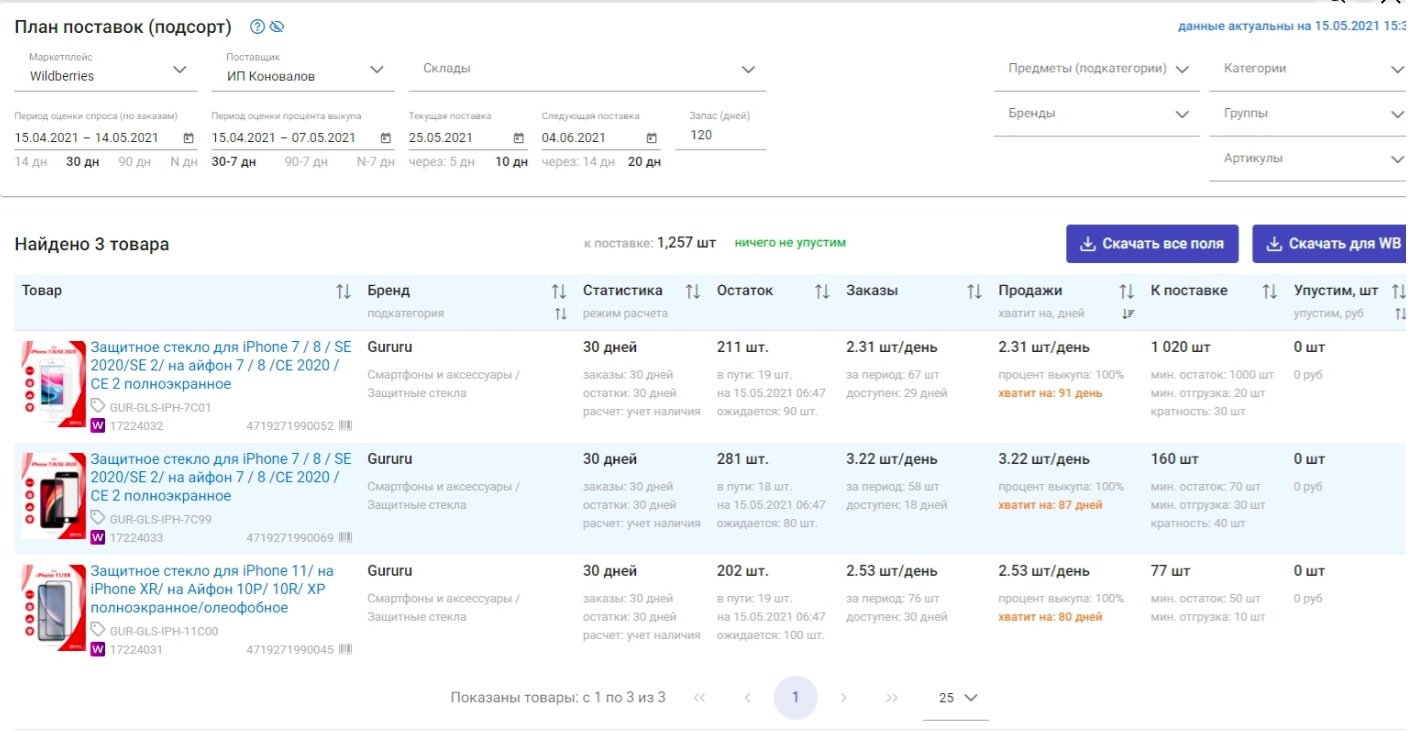Toggle the hide eye icon near title
Screen dimensions: 1410x733
tap(277, 27)
